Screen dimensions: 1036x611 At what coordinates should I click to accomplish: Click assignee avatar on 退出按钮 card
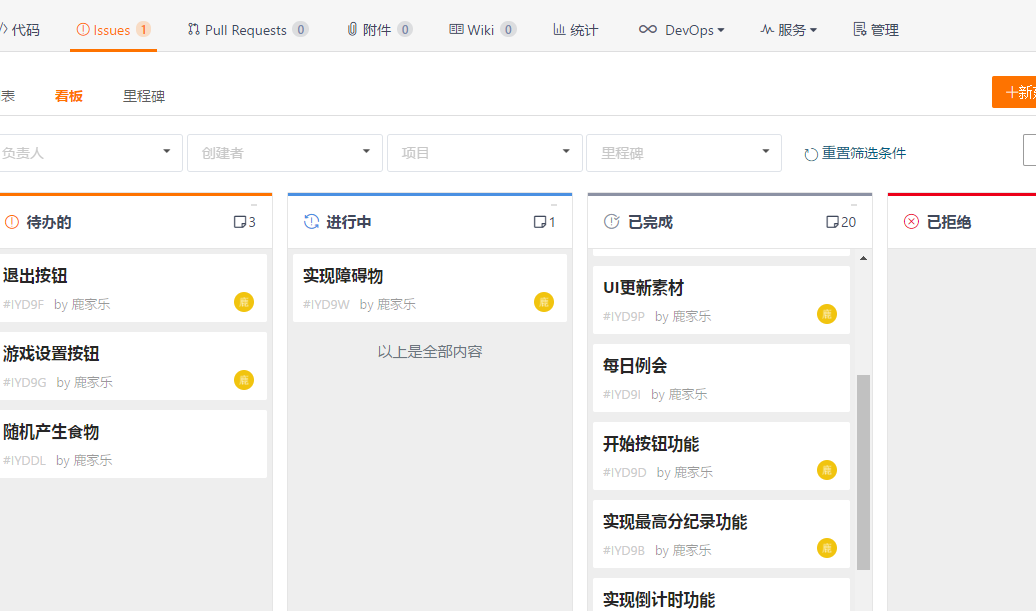(244, 303)
